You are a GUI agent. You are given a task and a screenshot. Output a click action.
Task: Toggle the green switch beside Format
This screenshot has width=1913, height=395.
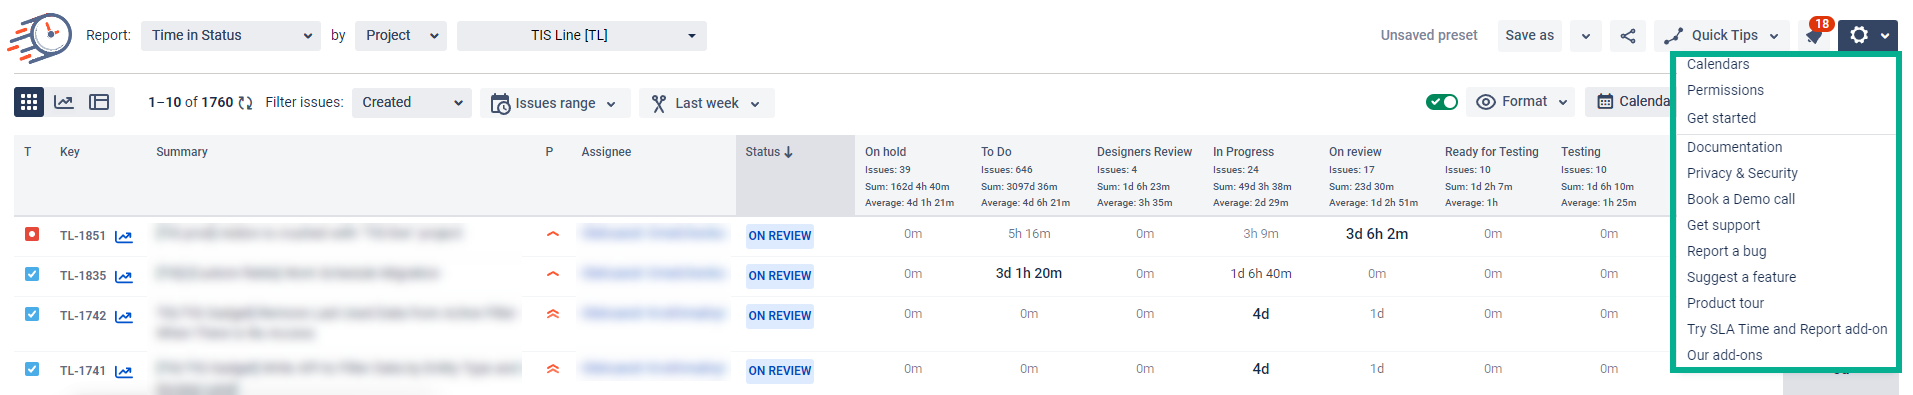(1442, 102)
